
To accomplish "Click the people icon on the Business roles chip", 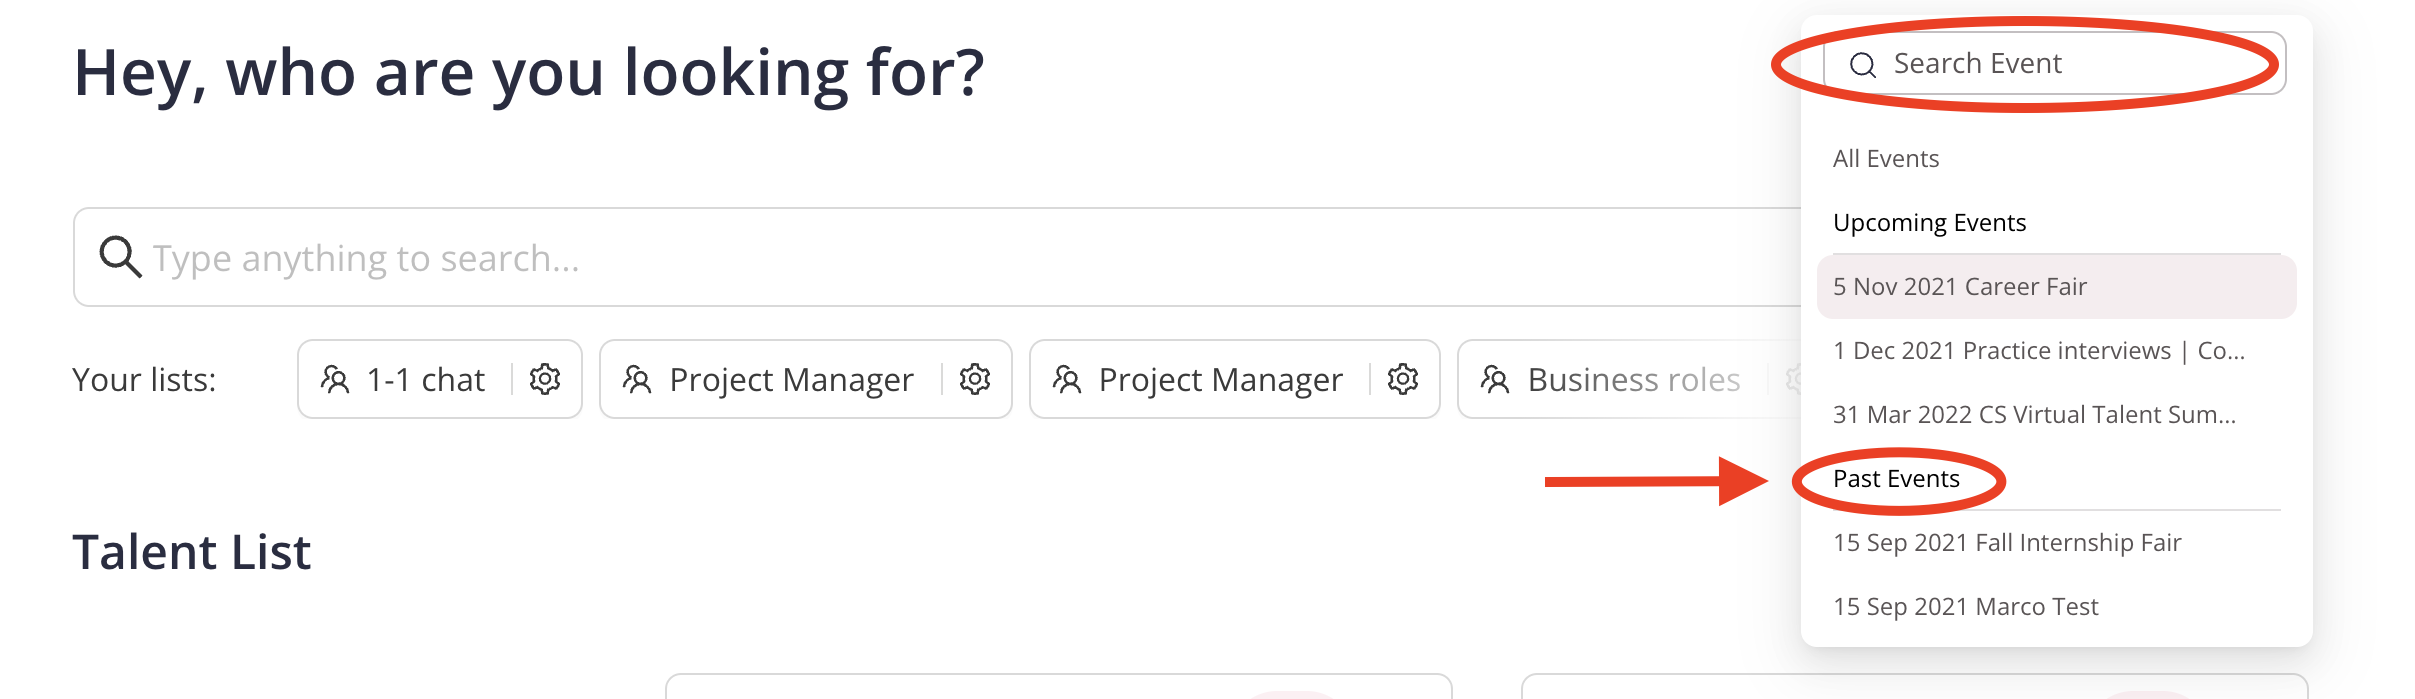I will (1495, 380).
